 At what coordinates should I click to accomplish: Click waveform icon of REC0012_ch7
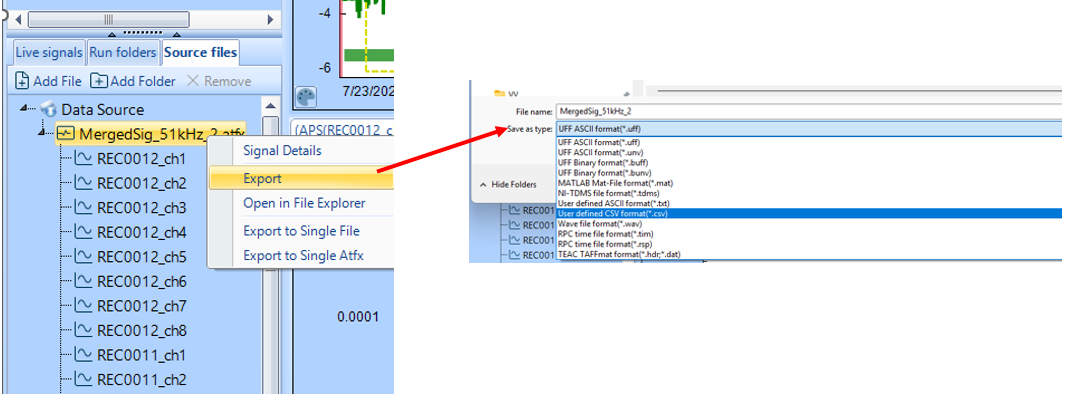pos(84,306)
